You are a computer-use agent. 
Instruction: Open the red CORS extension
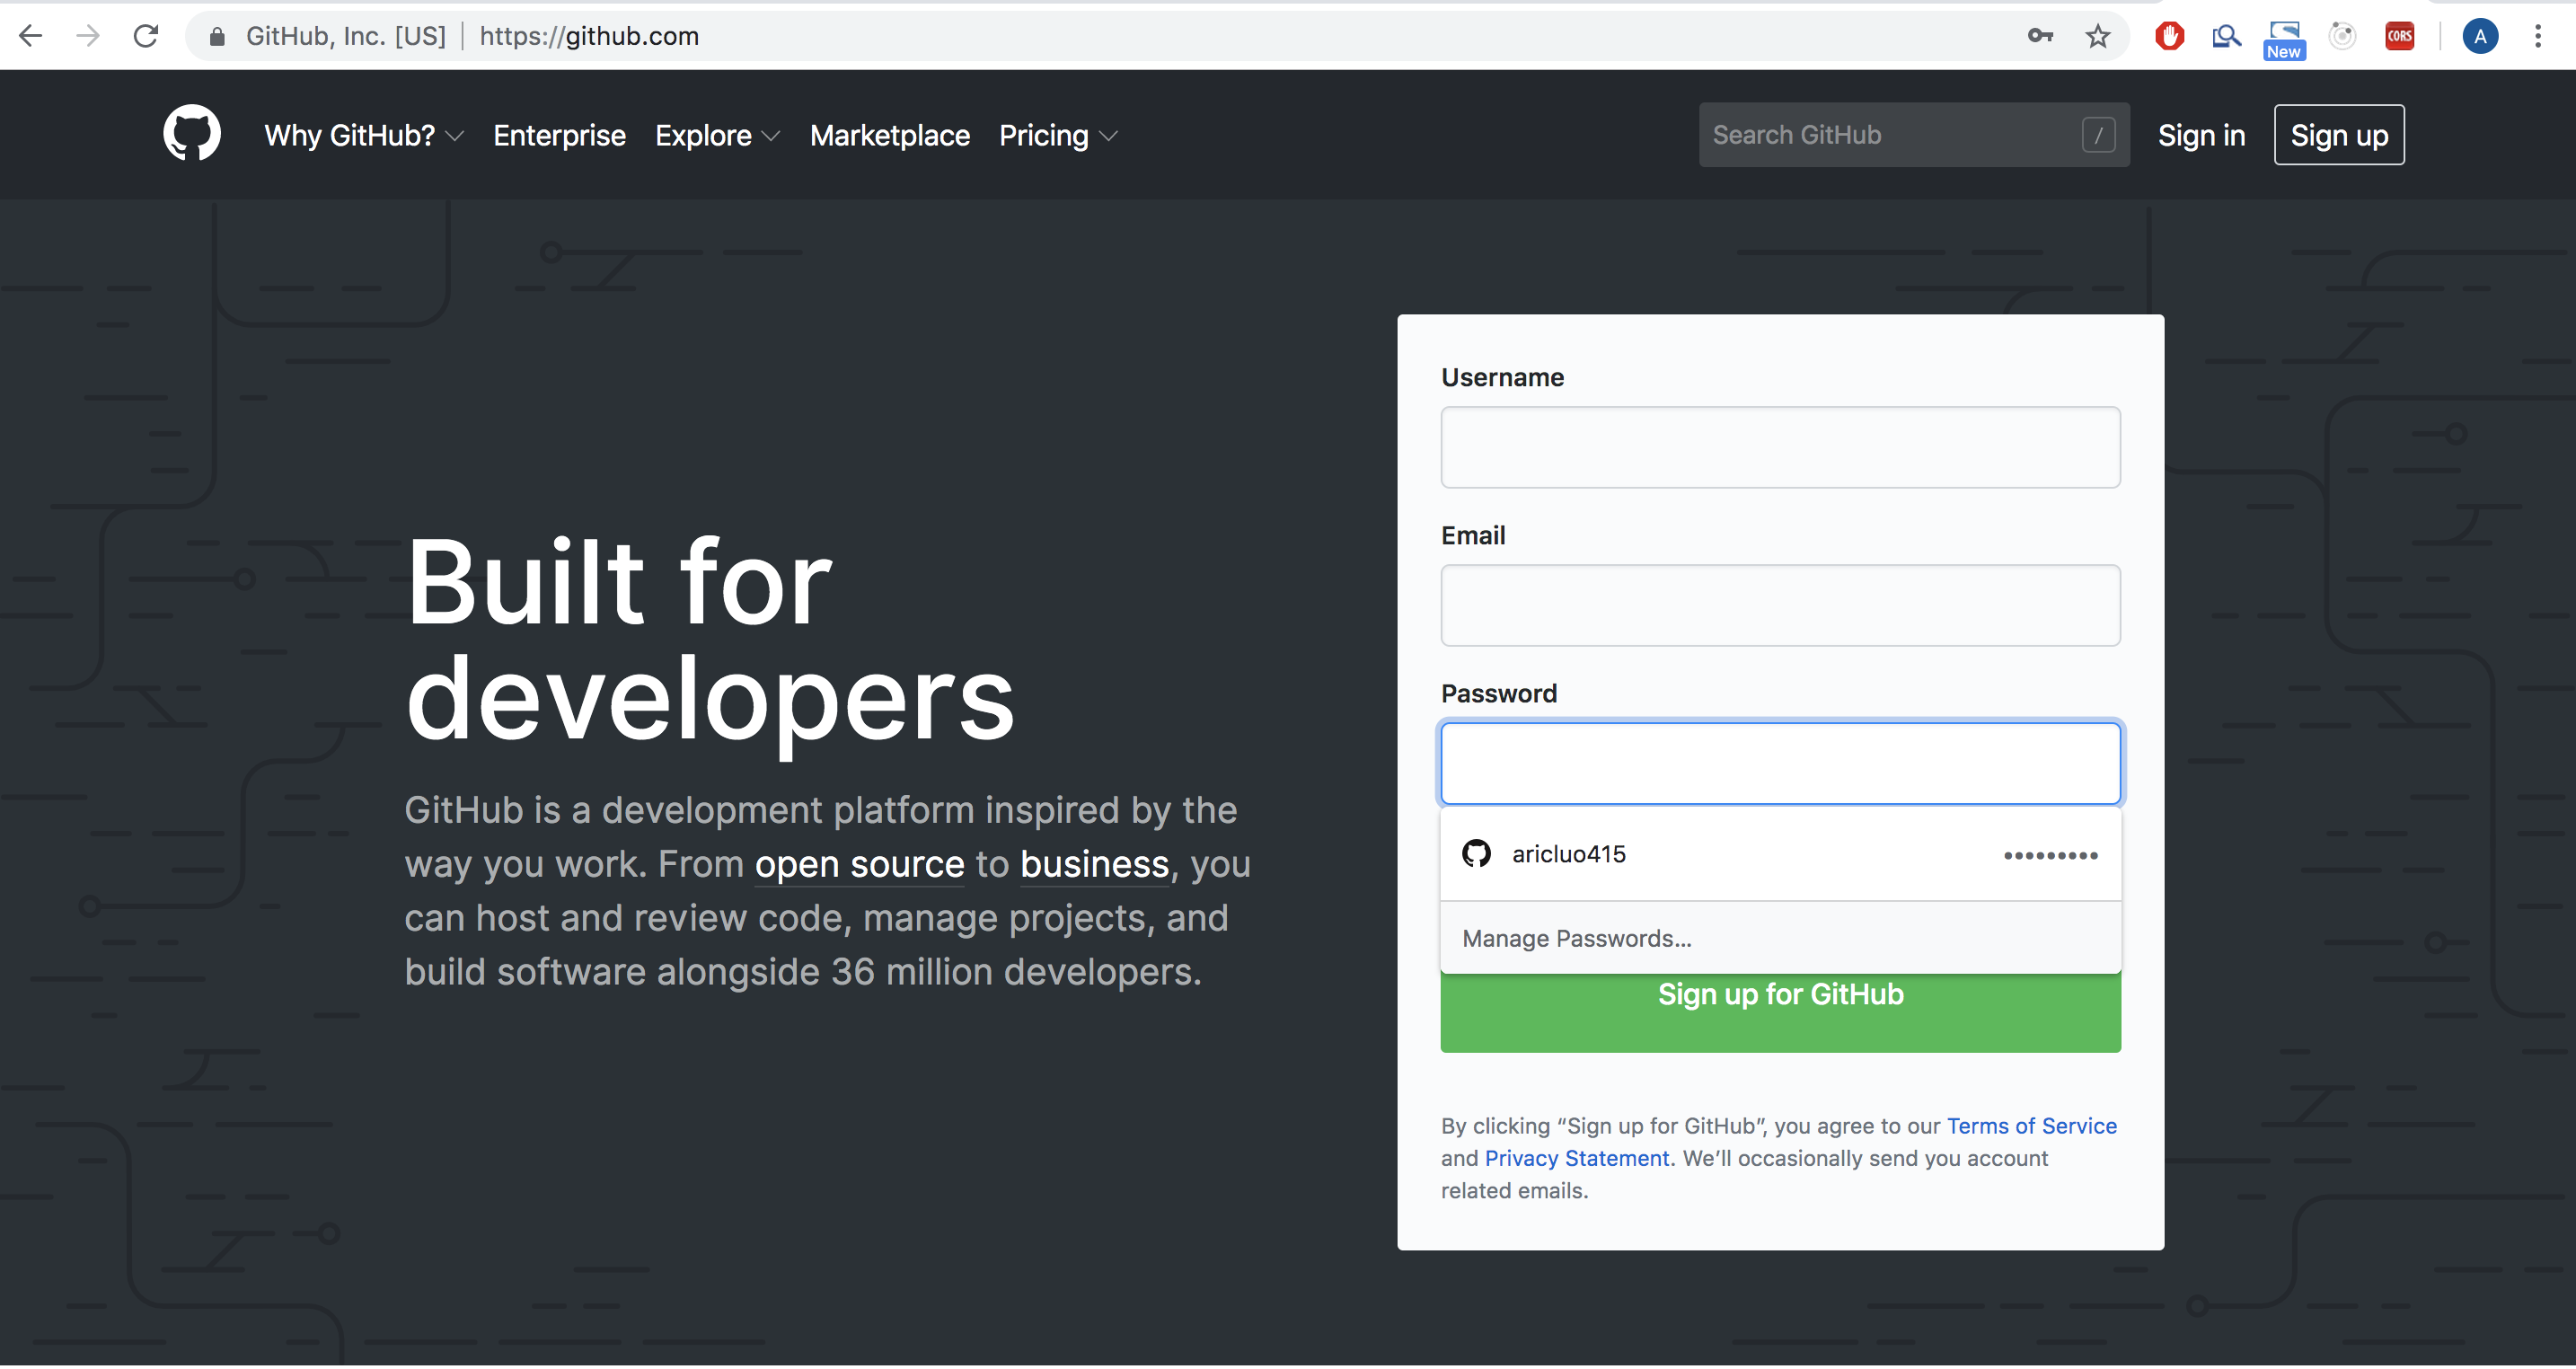tap(2400, 36)
